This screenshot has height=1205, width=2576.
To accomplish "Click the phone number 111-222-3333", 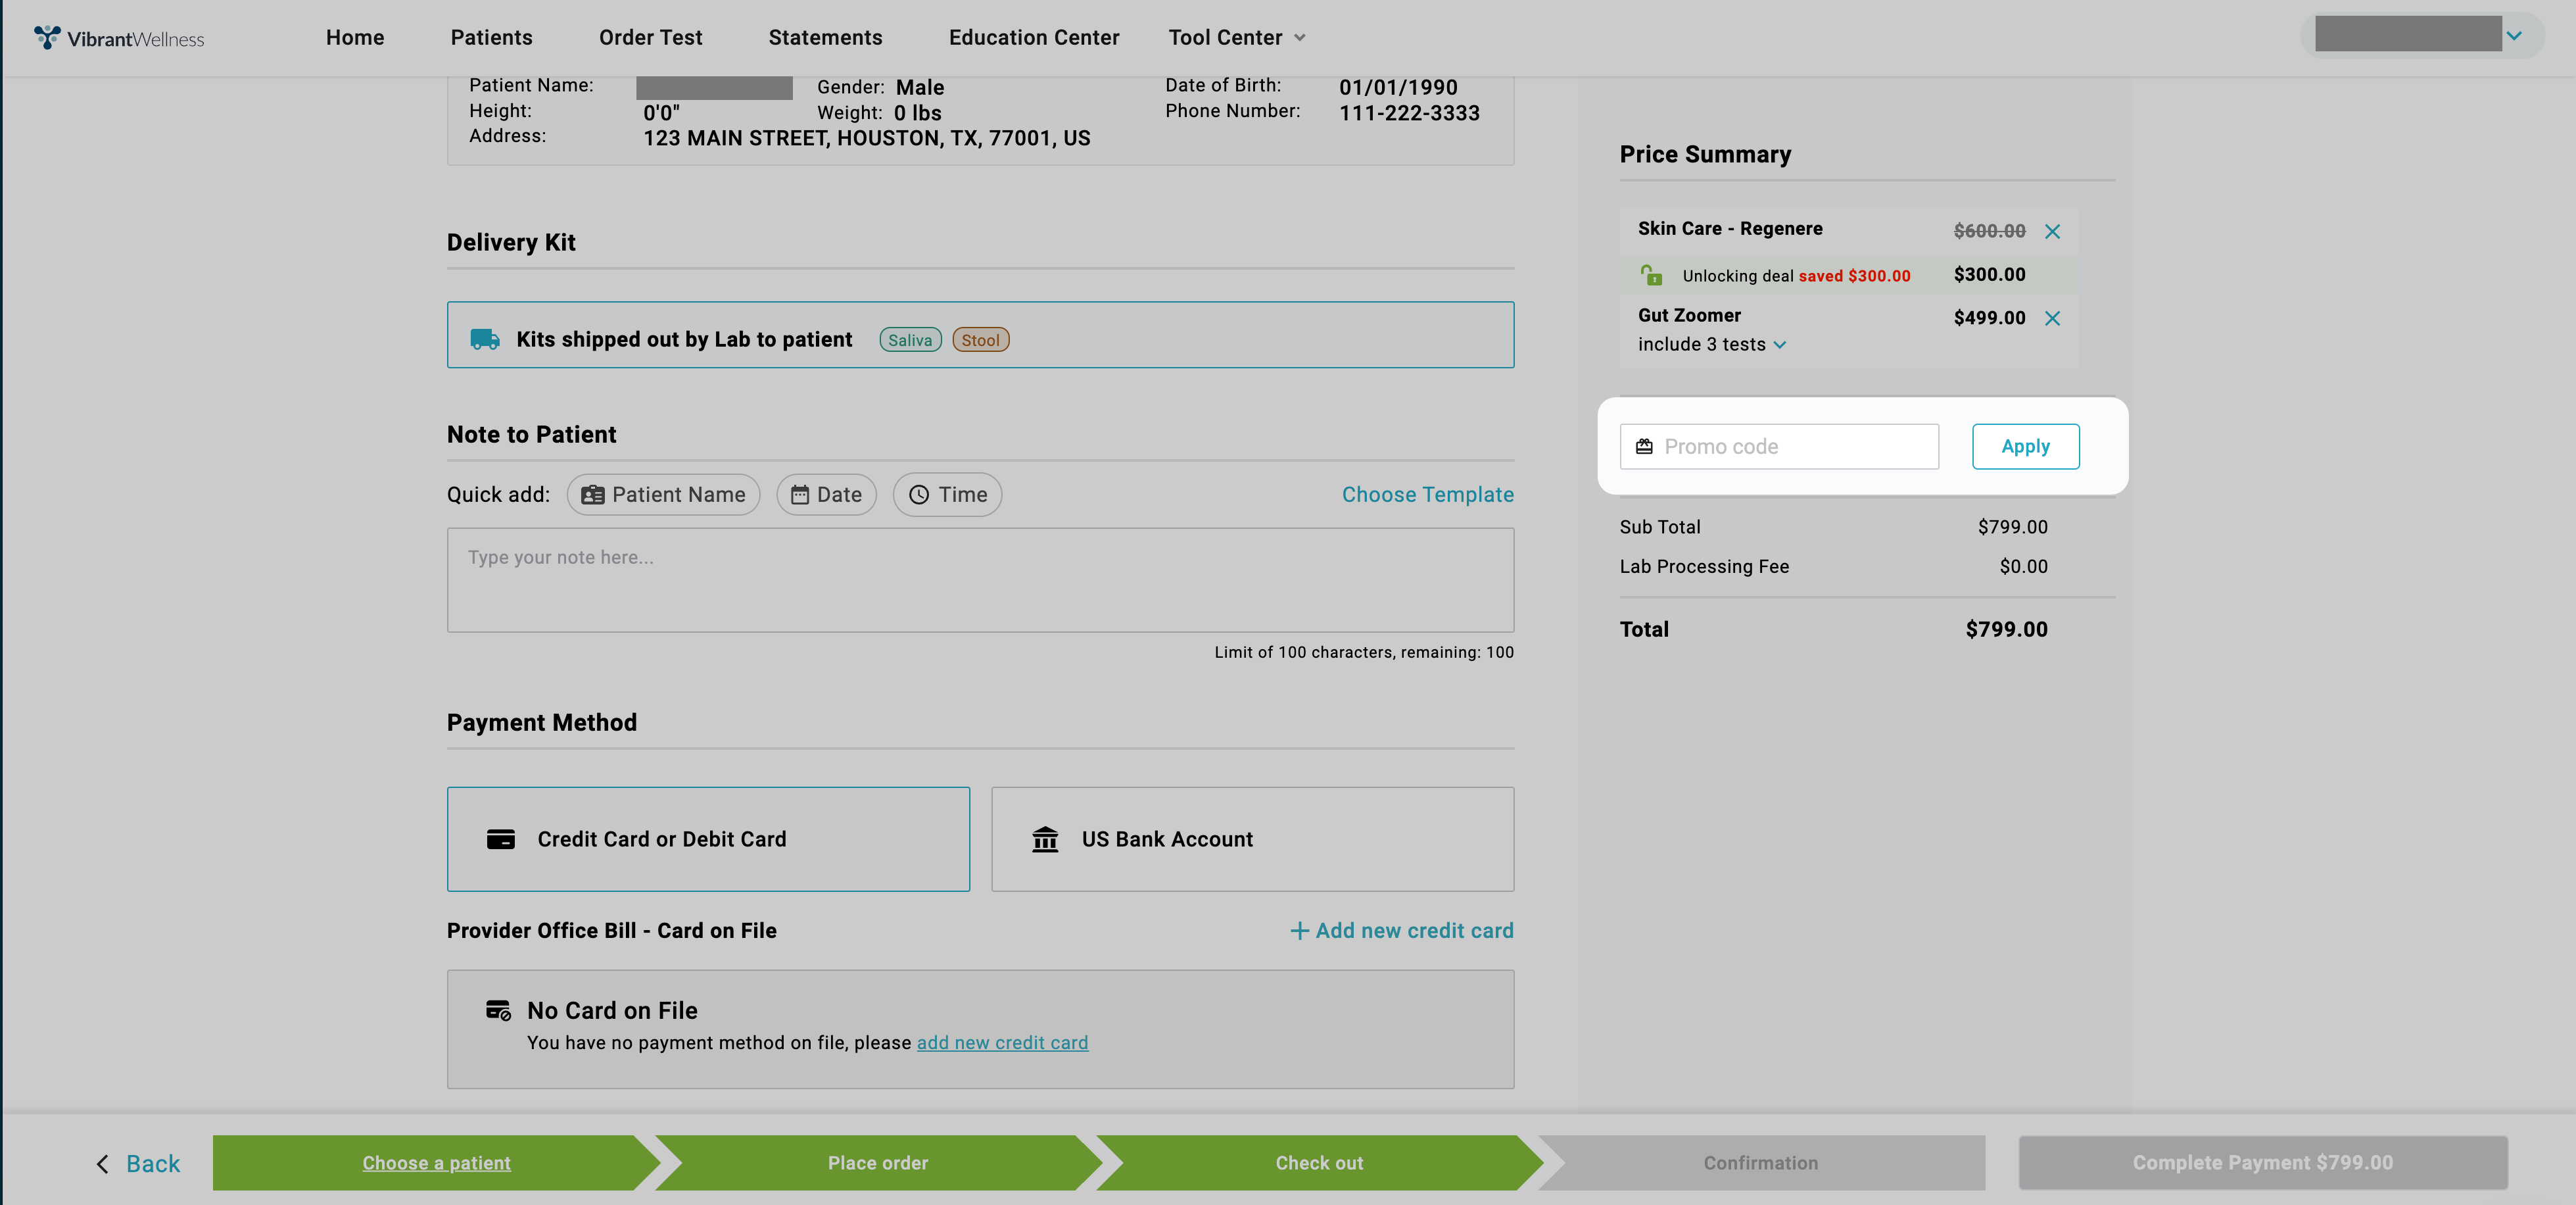I will pyautogui.click(x=1409, y=113).
